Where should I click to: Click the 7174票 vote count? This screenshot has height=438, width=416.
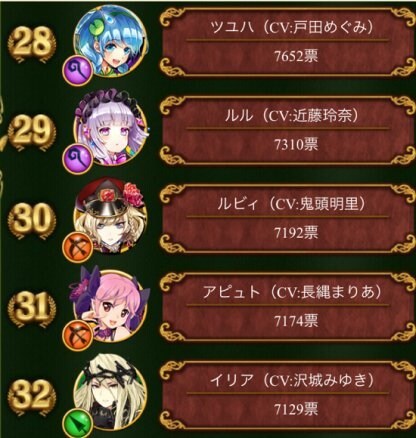[296, 321]
